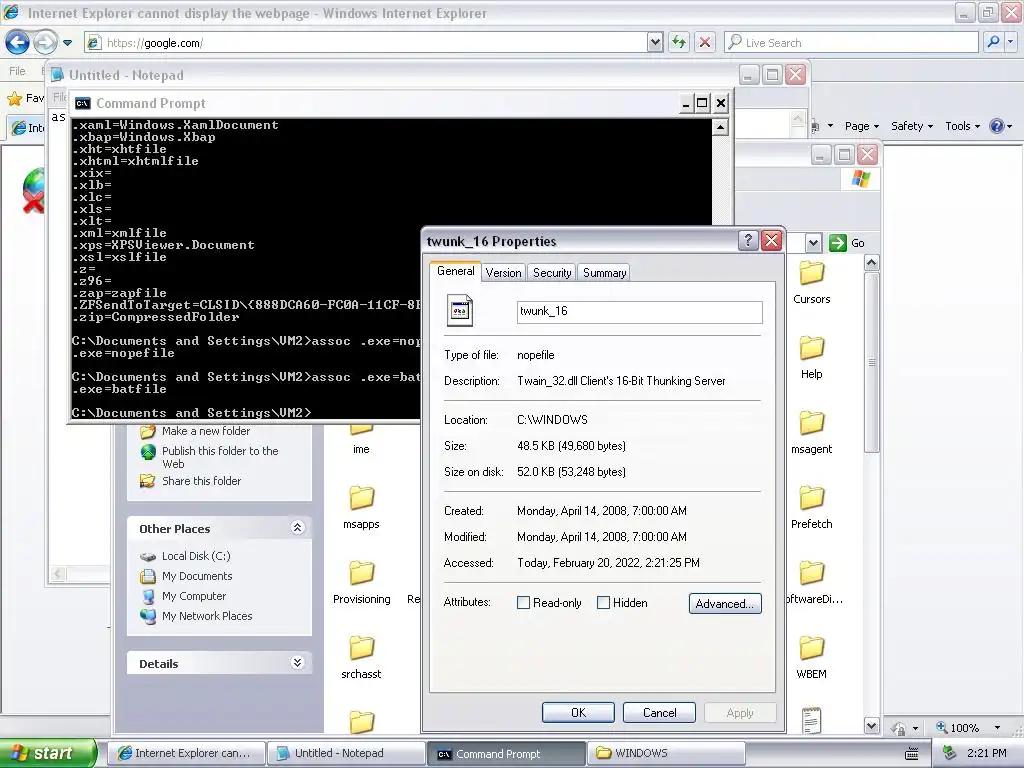Open the Tools menu in IE toolbar
The width and height of the screenshot is (1024, 768).
962,126
